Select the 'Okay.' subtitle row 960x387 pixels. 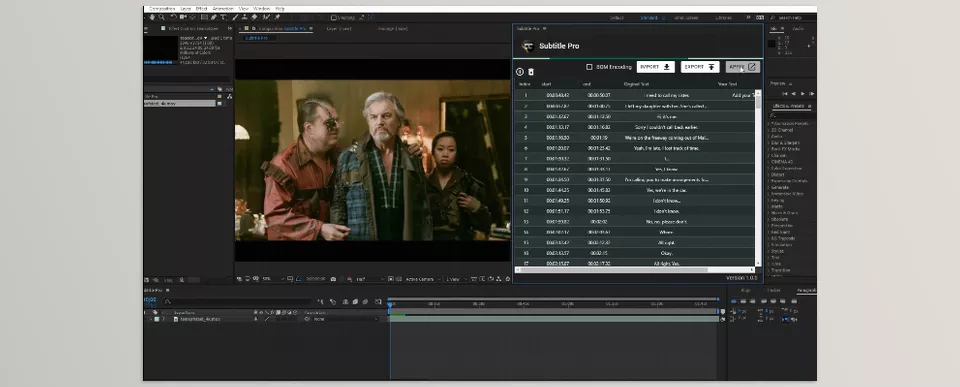point(634,253)
